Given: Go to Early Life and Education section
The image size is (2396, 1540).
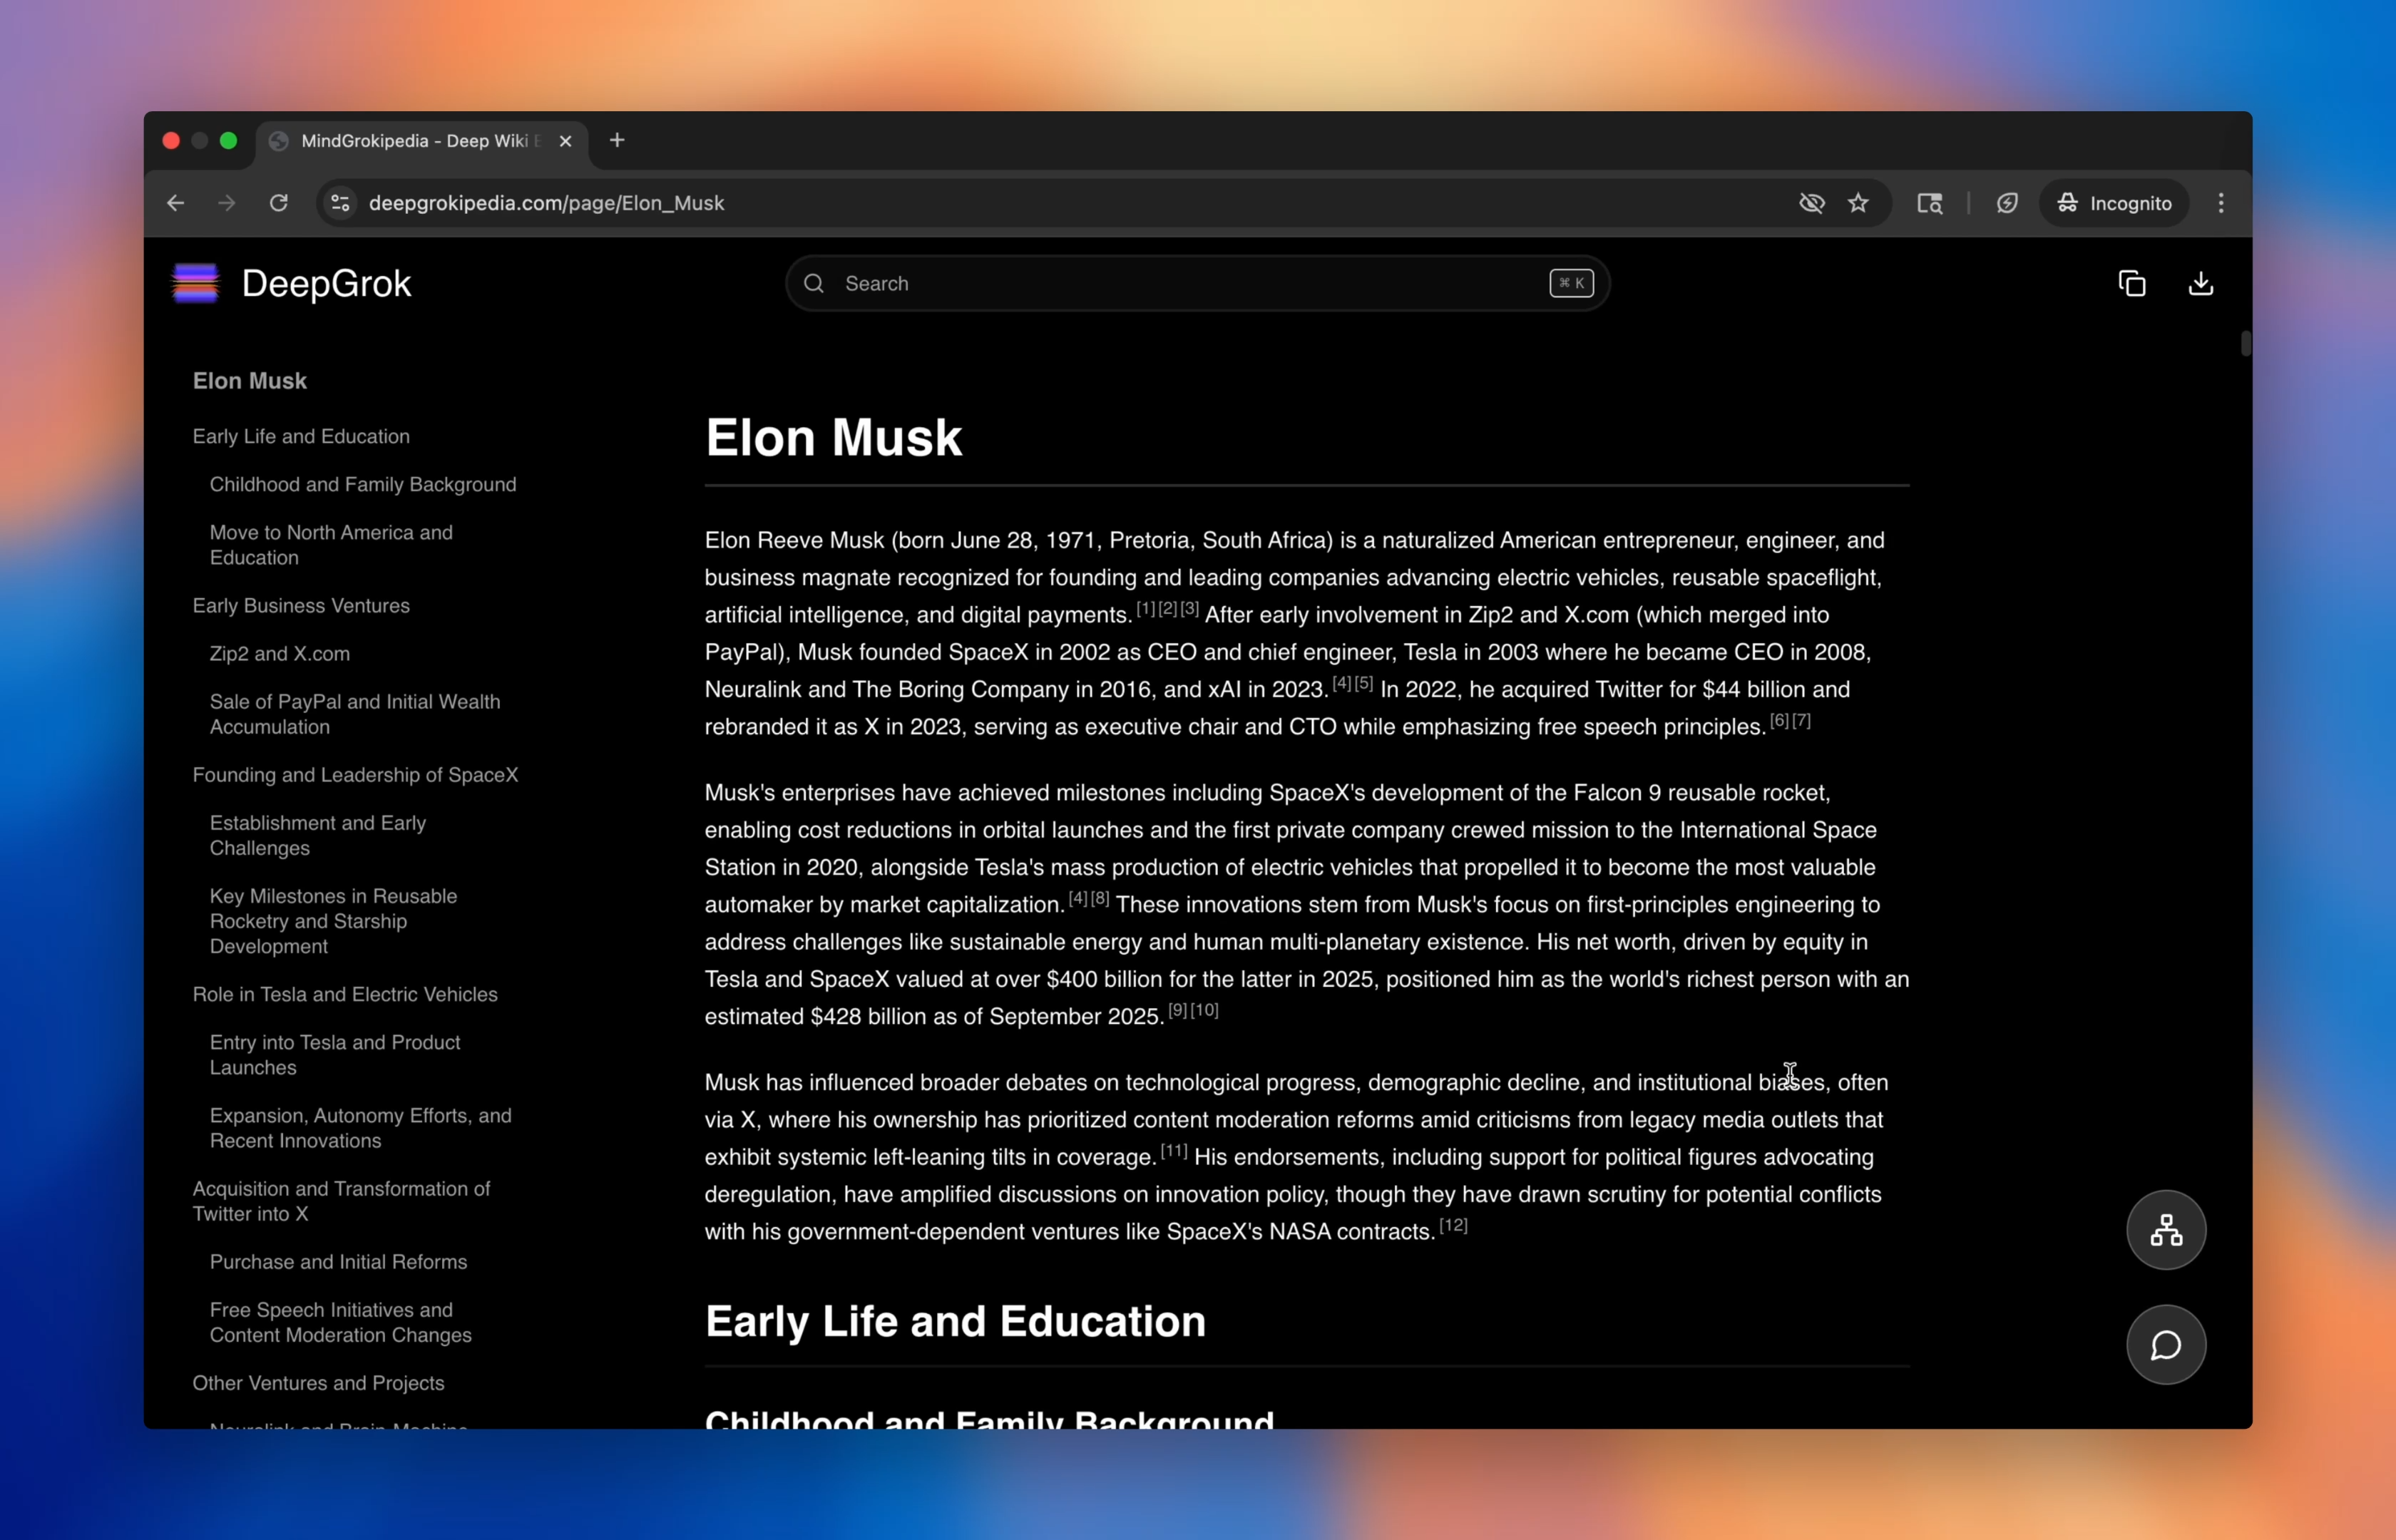Looking at the screenshot, I should (301, 436).
